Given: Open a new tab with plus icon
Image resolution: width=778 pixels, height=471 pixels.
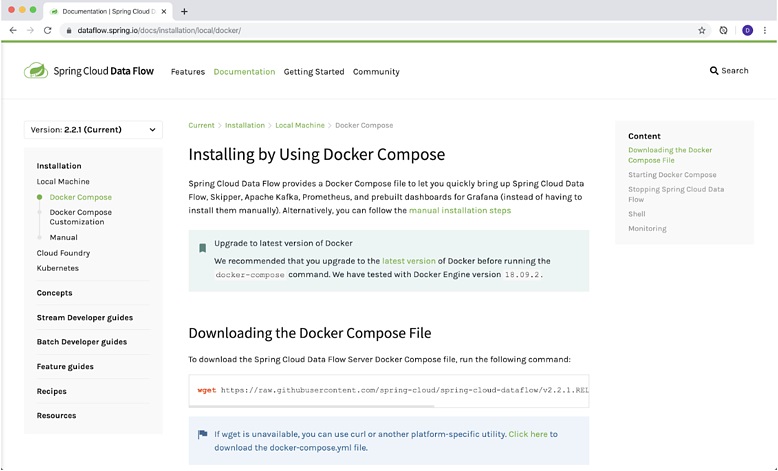Looking at the screenshot, I should 184,11.
